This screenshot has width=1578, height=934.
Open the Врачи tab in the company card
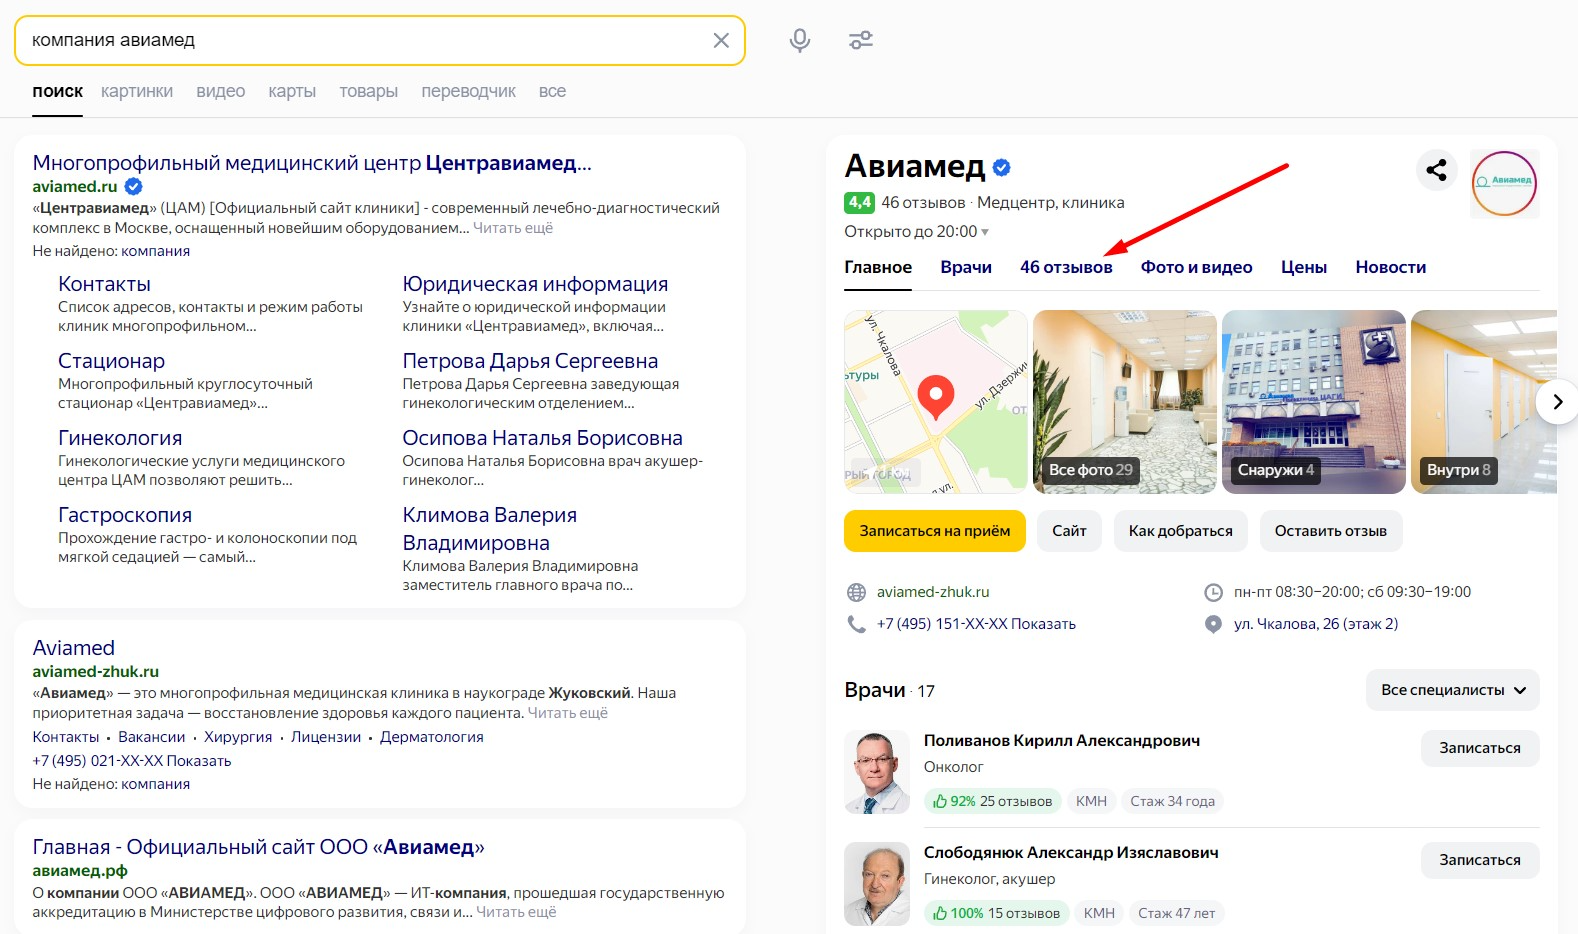tap(966, 267)
